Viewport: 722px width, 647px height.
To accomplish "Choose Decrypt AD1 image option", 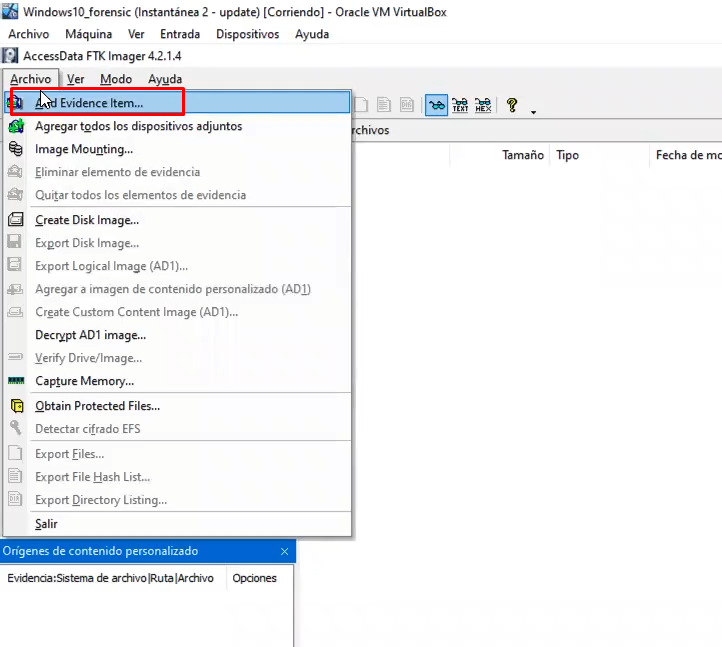I will (x=177, y=335).
